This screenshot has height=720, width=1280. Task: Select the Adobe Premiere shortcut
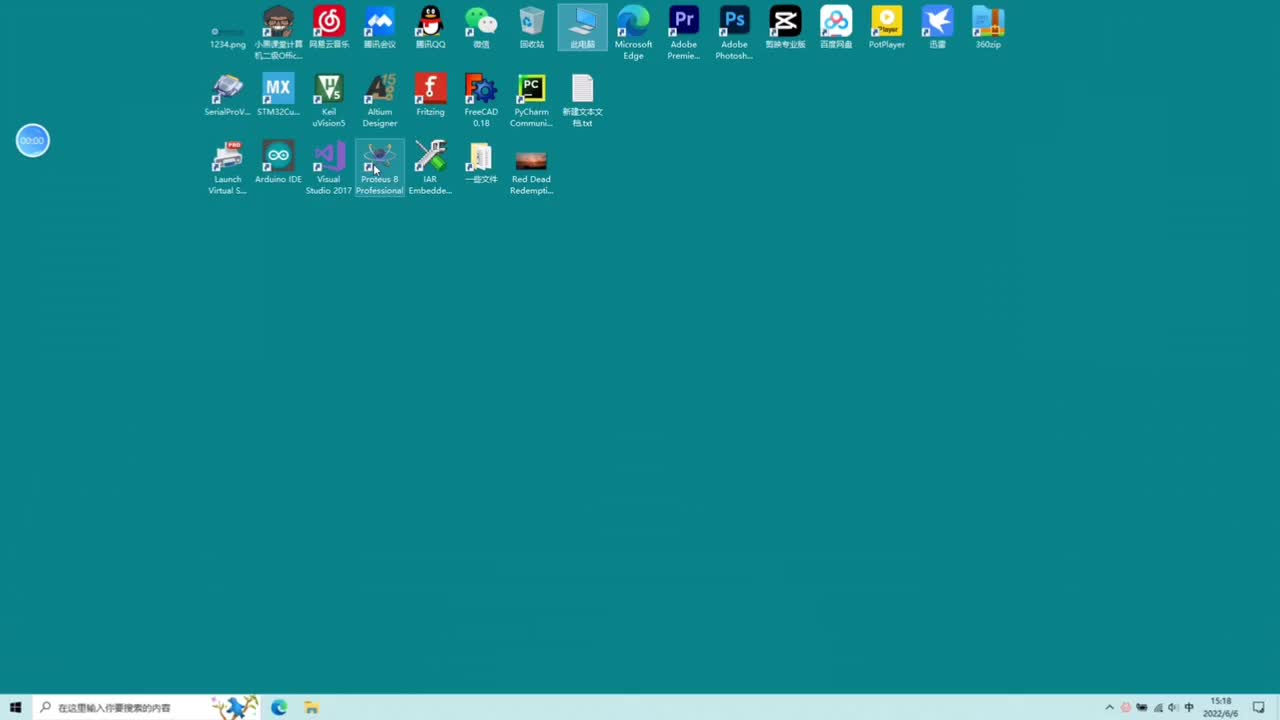[x=684, y=32]
